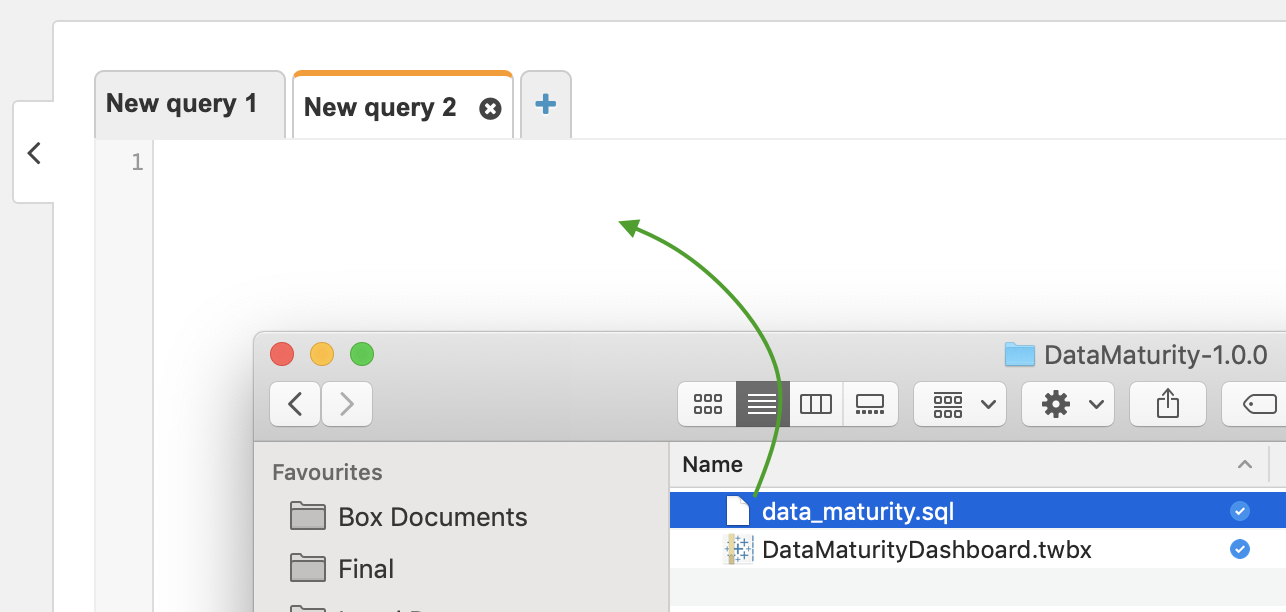
Task: Switch Finder to gallery view
Action: click(870, 404)
